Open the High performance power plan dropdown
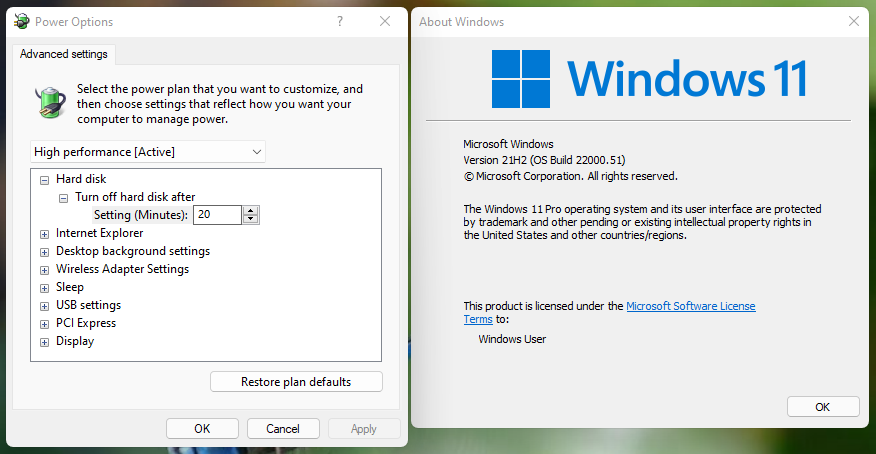This screenshot has width=876, height=454. pyautogui.click(x=147, y=152)
